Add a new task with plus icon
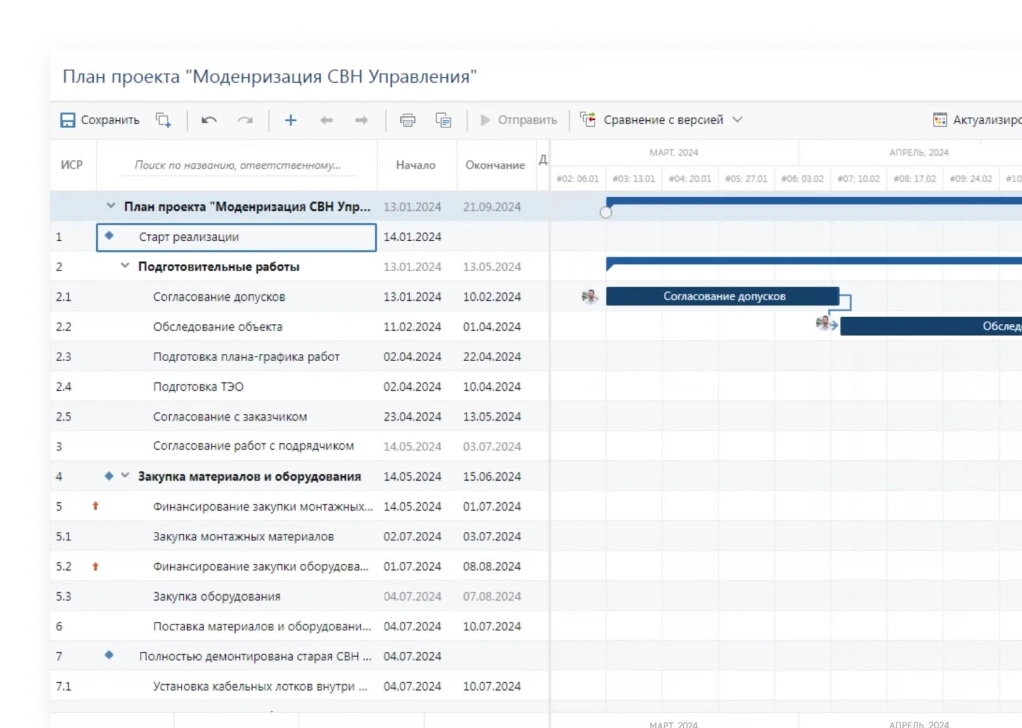Screen dimensions: 1022x728 [290, 120]
